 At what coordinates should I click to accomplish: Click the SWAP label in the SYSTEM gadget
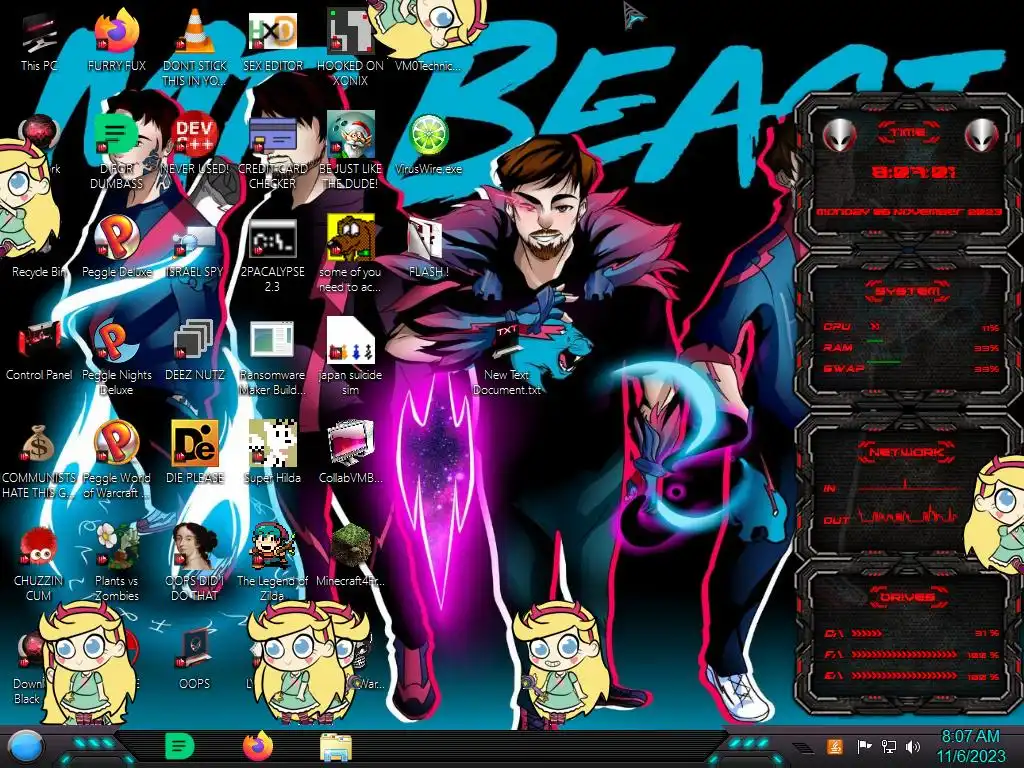point(843,368)
